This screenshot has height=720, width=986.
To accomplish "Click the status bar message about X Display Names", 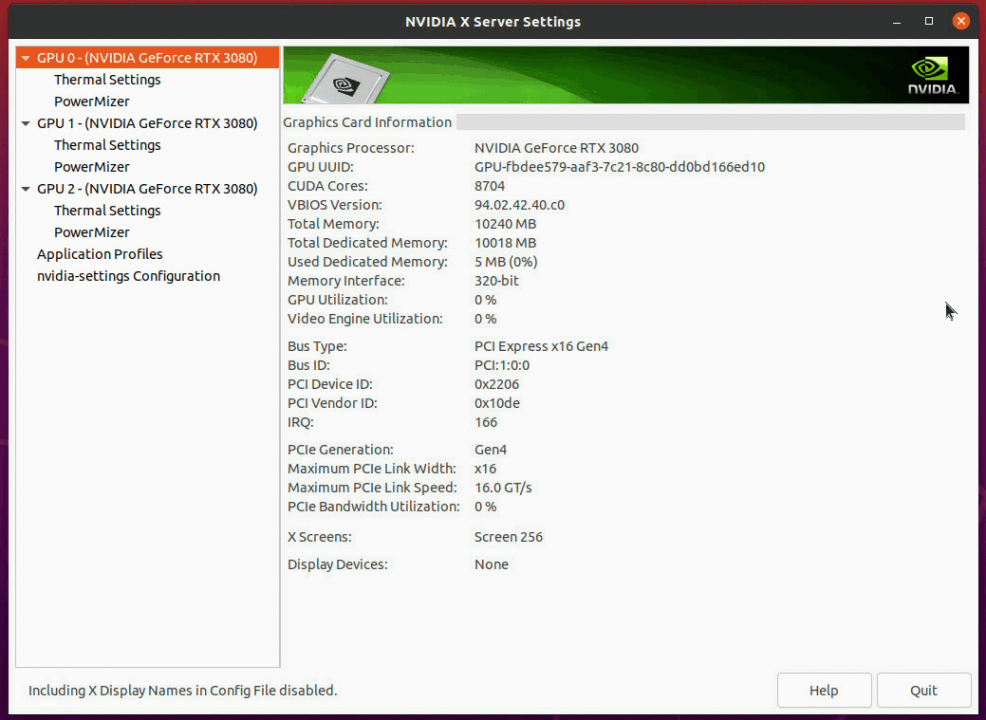I will click(183, 690).
